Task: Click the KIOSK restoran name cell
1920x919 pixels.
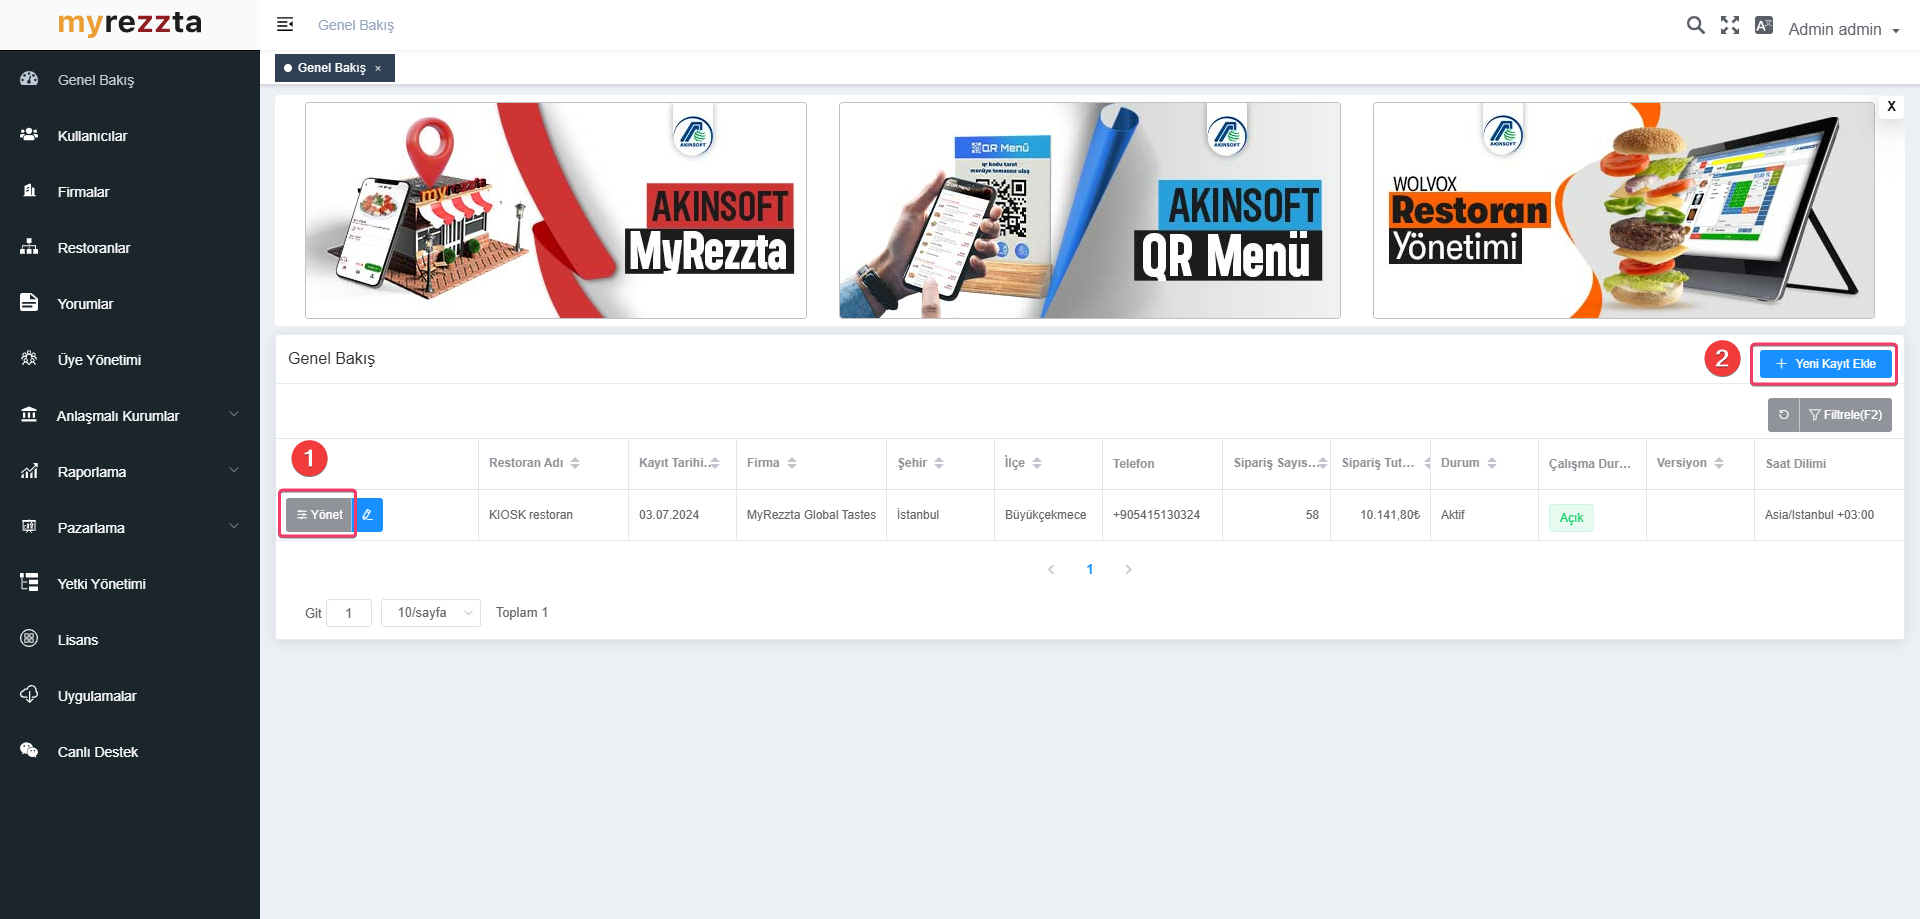Action: (x=530, y=515)
